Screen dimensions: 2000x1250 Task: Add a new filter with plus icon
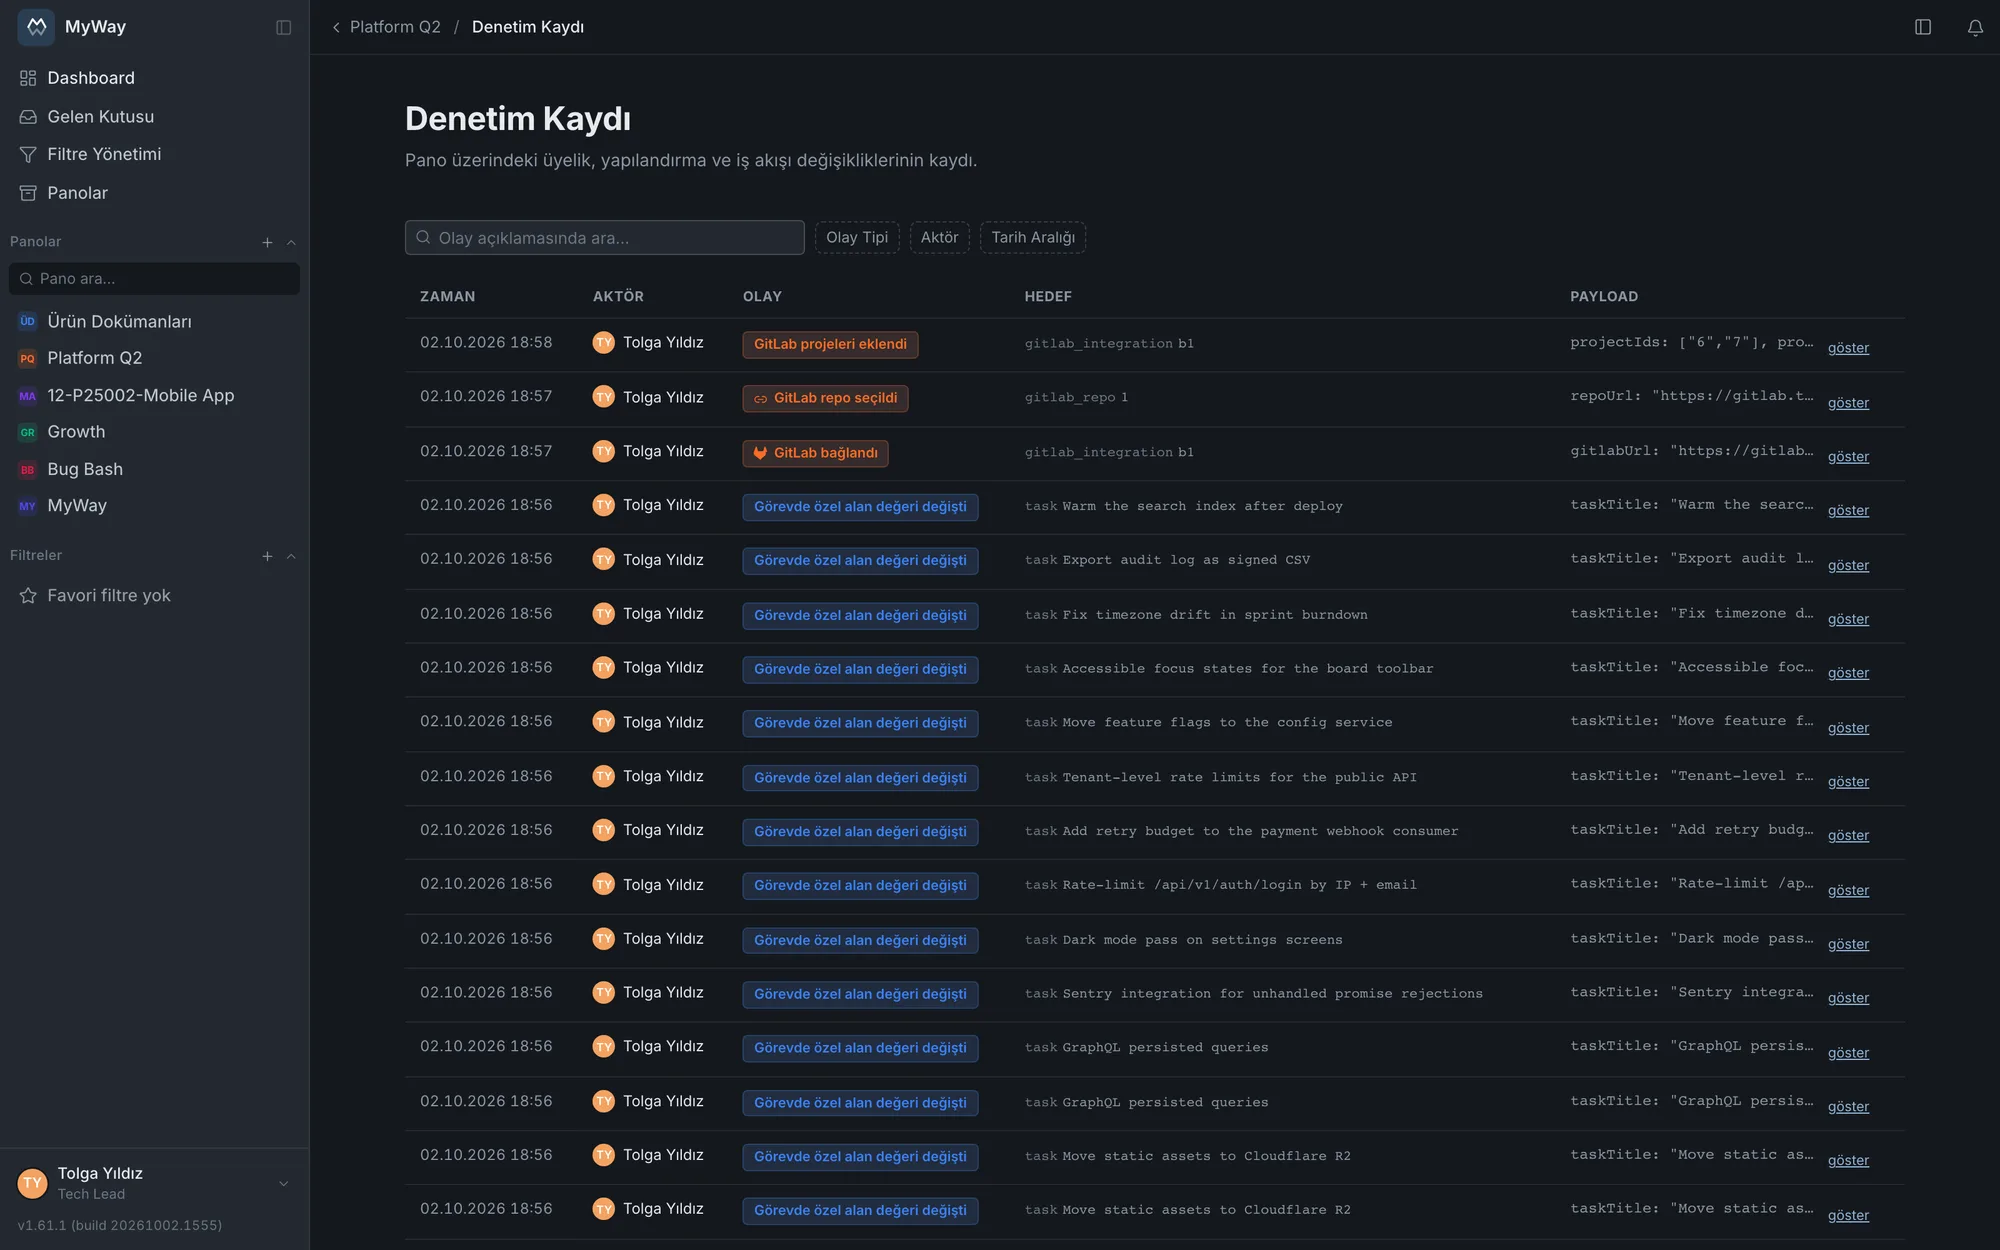point(267,556)
